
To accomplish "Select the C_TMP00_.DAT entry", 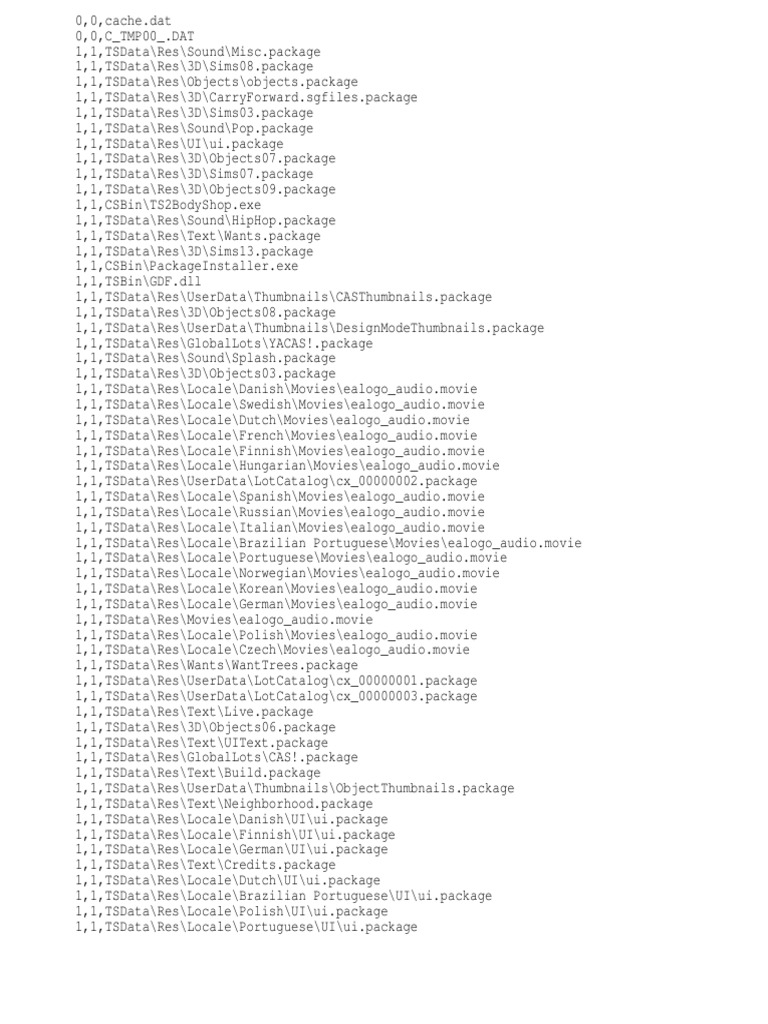I will (135, 37).
